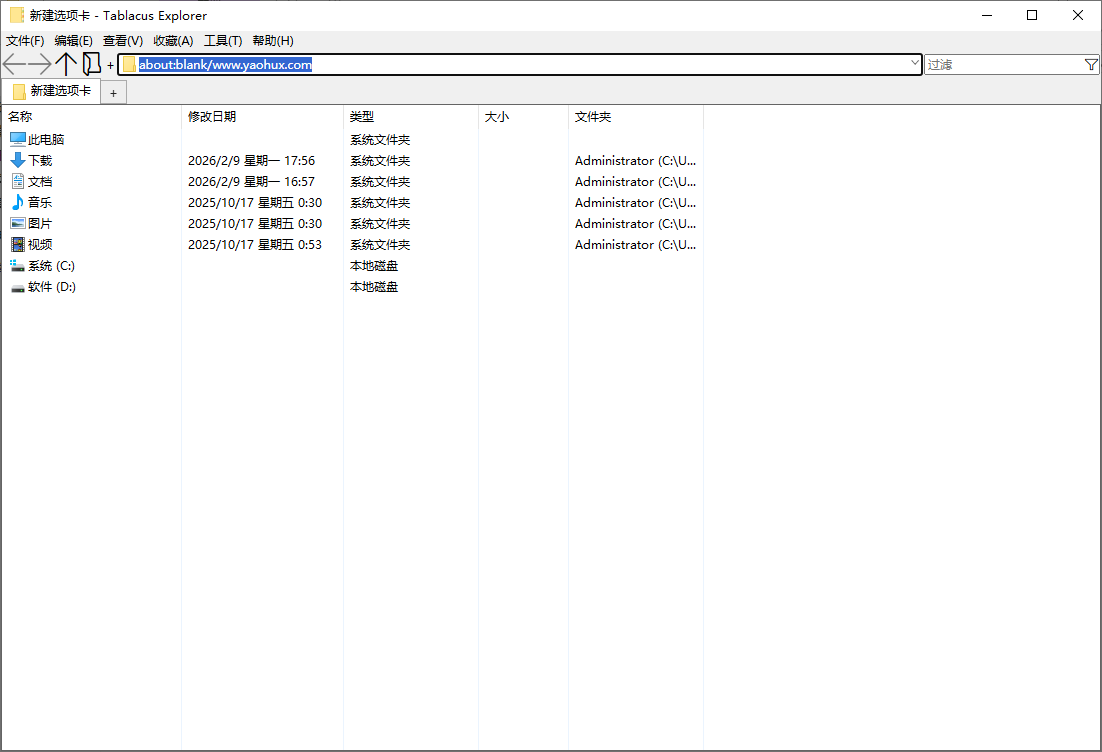Image resolution: width=1102 pixels, height=752 pixels.
Task: Click the Forward navigation arrow
Action: (x=40, y=65)
